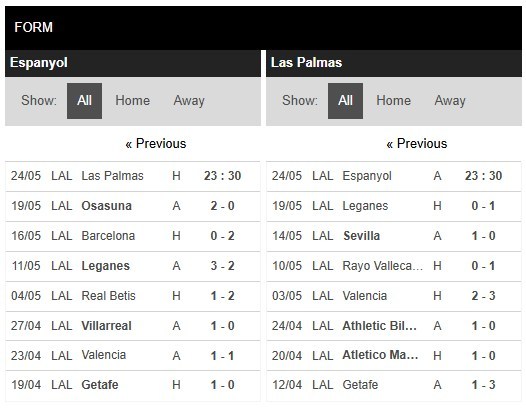Viewport: 526px width, 410px height.
Task: Switch Espanyol form to Home matches
Action: (133, 101)
